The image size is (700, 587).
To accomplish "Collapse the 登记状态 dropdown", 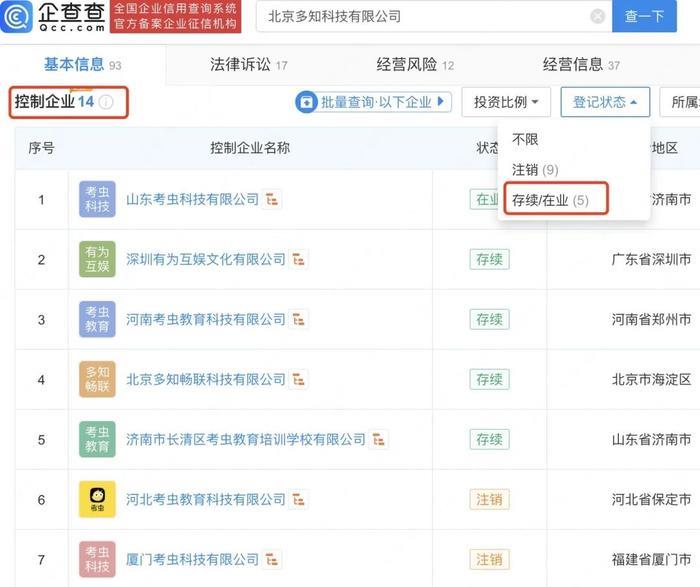I will click(x=605, y=102).
